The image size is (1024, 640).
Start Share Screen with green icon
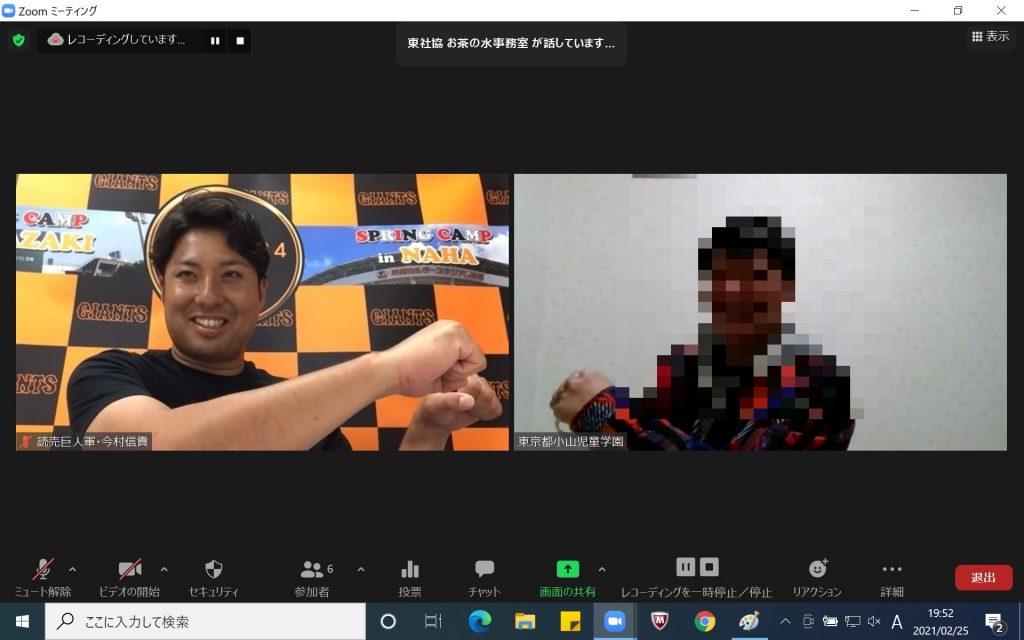click(567, 576)
